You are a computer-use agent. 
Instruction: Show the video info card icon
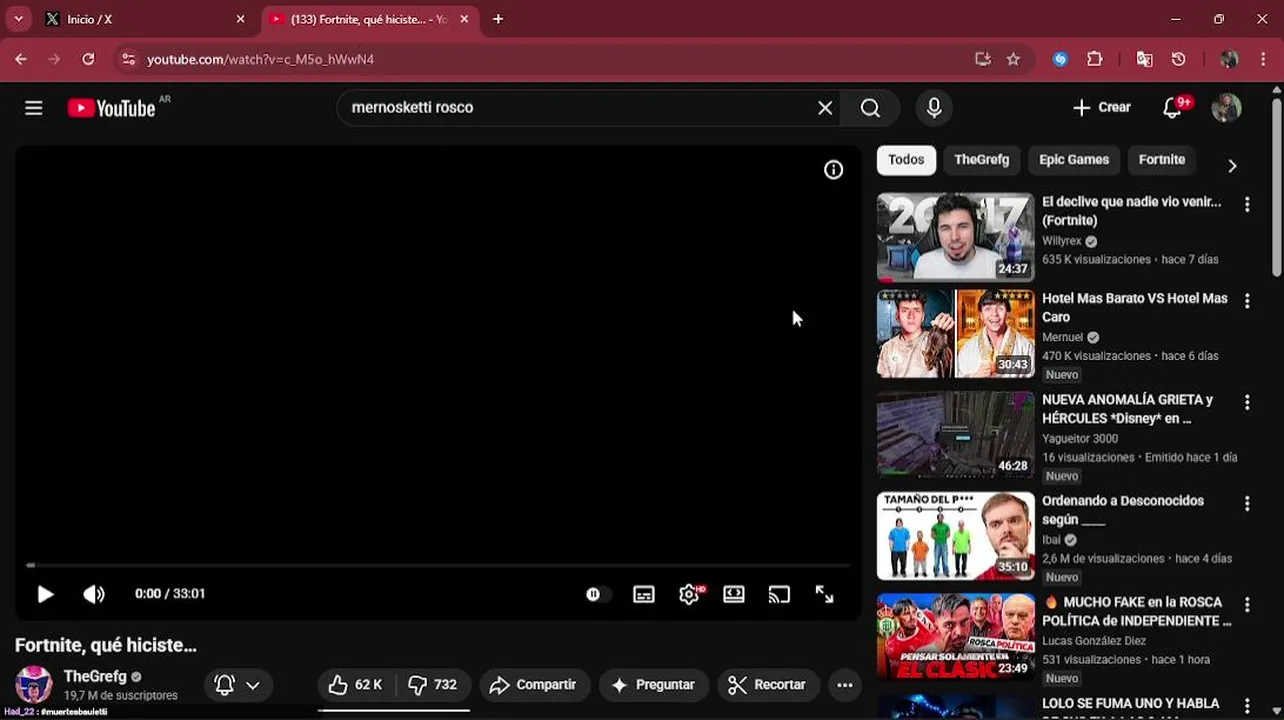[833, 170]
